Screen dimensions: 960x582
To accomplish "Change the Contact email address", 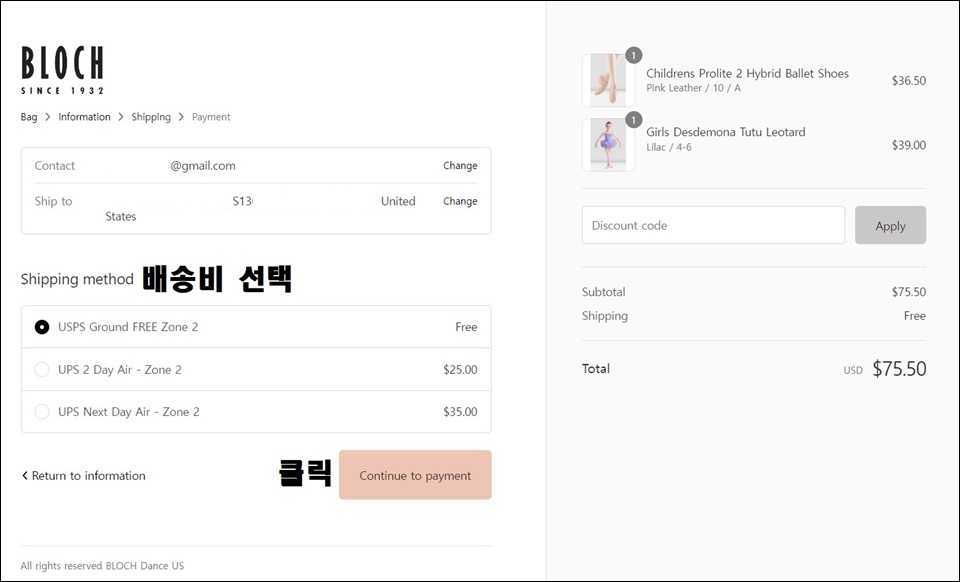I will [460, 165].
